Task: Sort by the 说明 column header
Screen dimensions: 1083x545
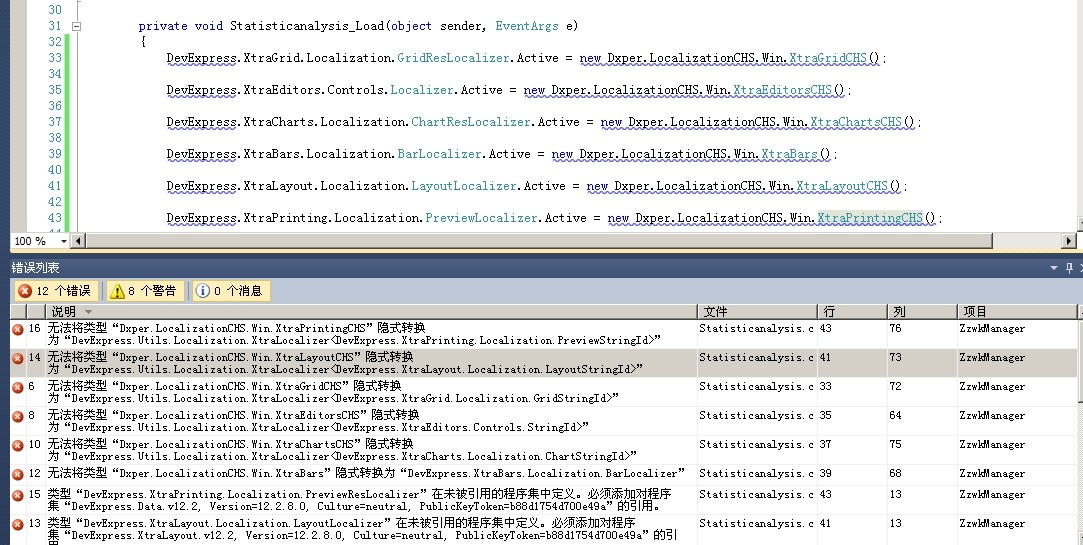Action: [372, 312]
